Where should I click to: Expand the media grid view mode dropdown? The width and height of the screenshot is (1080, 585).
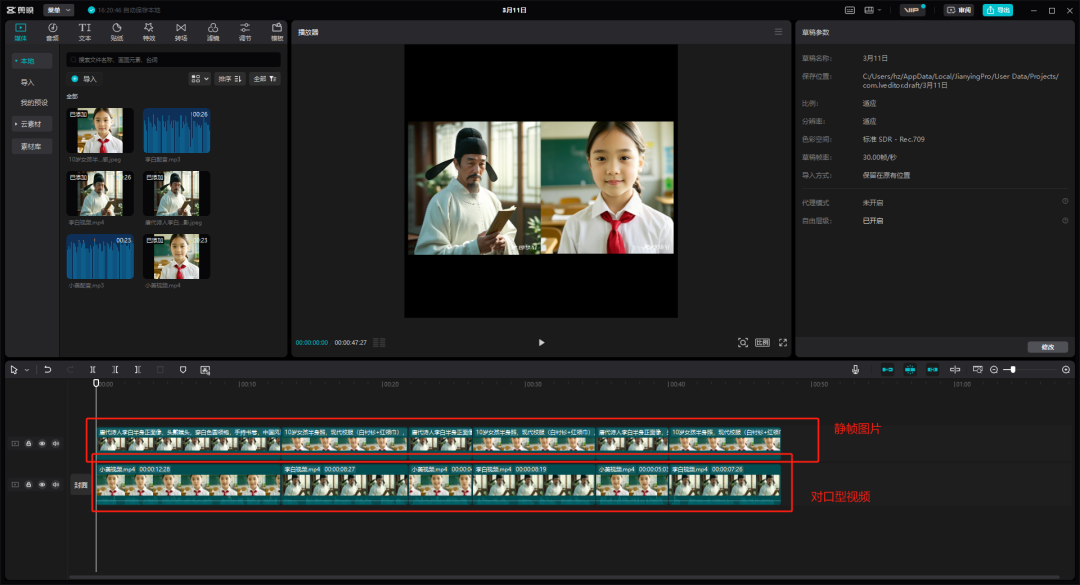point(199,78)
